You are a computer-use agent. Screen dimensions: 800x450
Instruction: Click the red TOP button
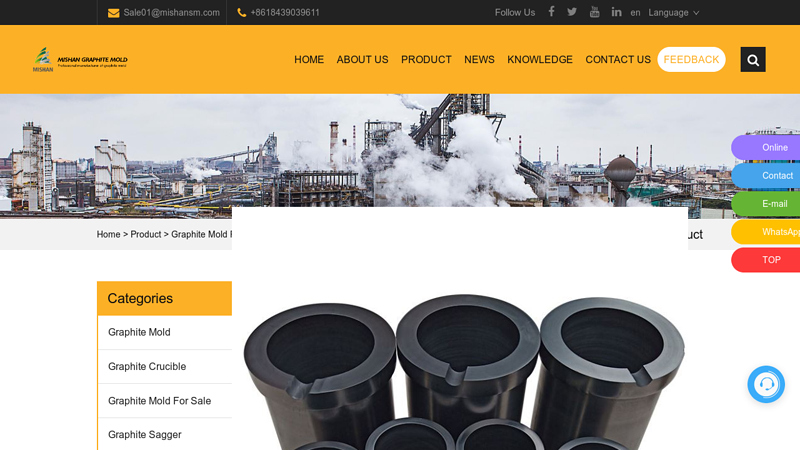click(770, 260)
